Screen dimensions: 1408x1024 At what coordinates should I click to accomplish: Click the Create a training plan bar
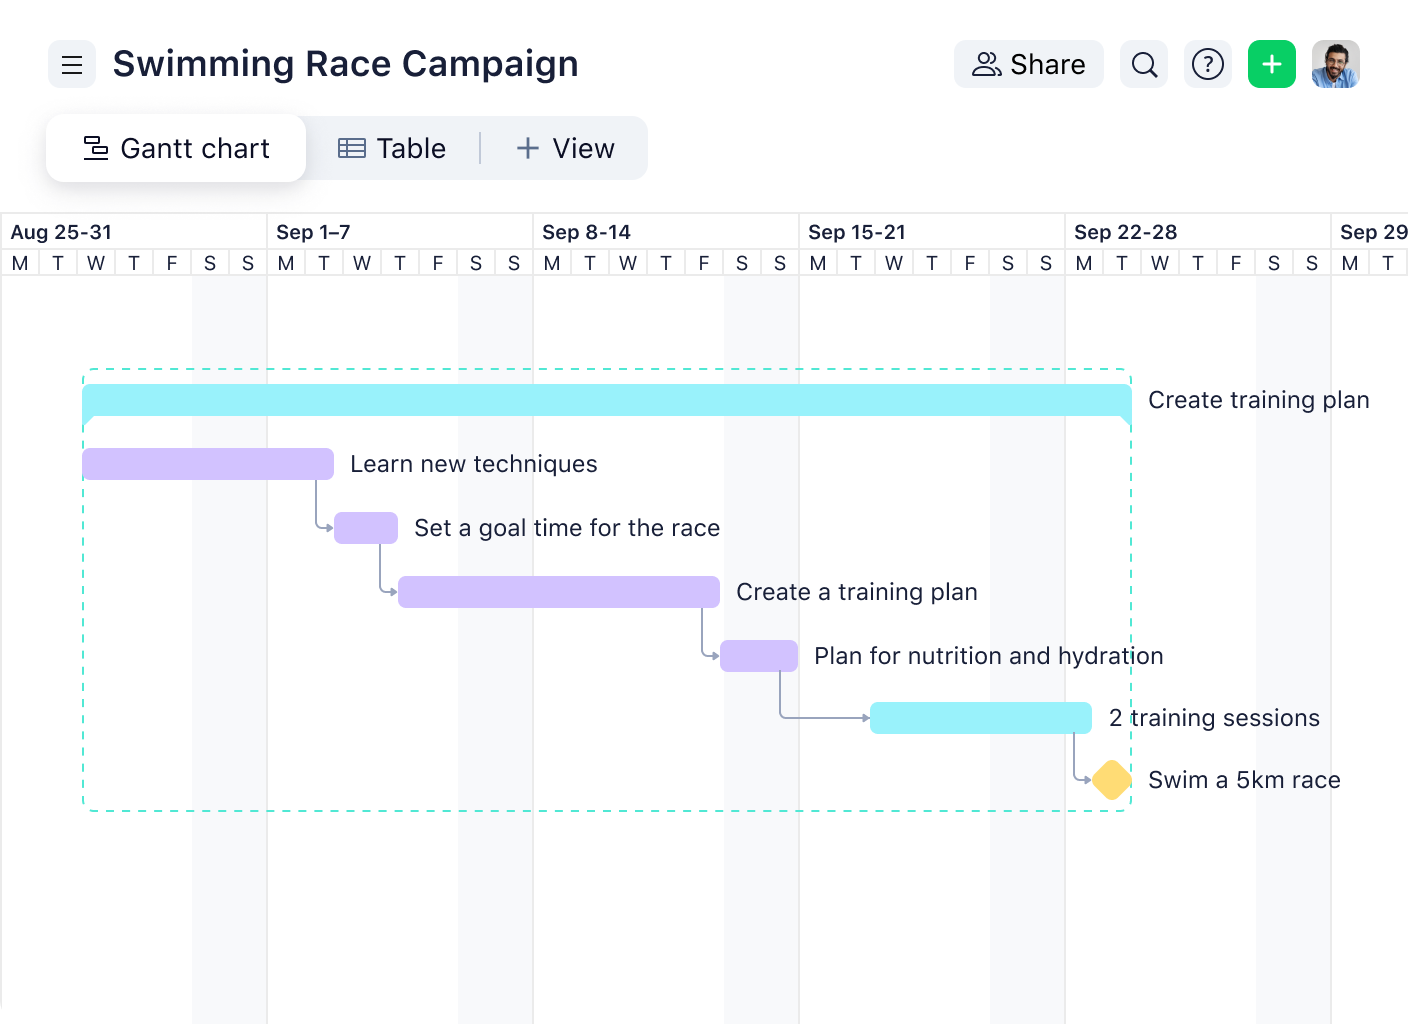(557, 591)
